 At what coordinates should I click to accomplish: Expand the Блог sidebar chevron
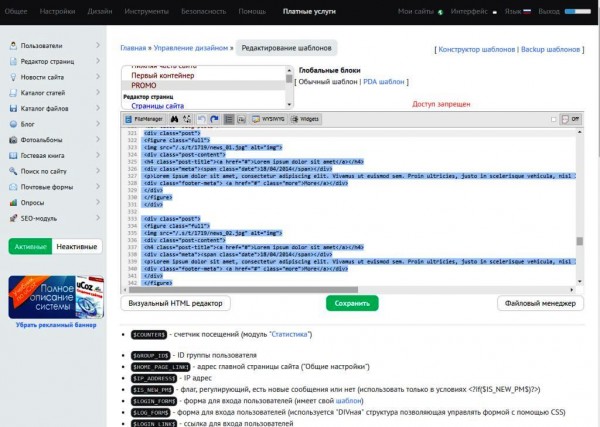tap(98, 124)
